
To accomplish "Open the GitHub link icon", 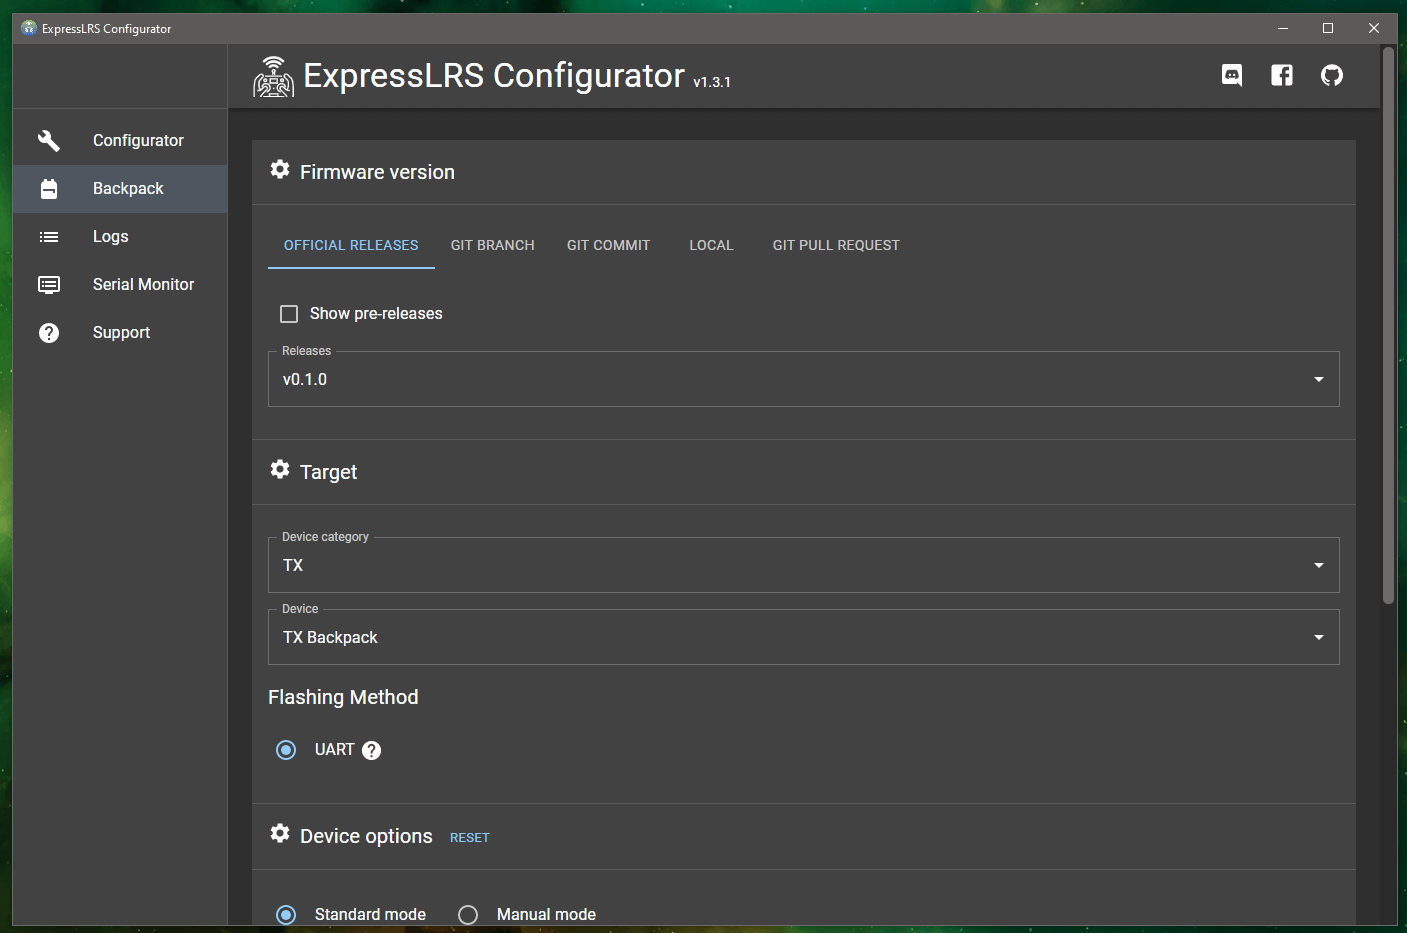I will (1332, 75).
